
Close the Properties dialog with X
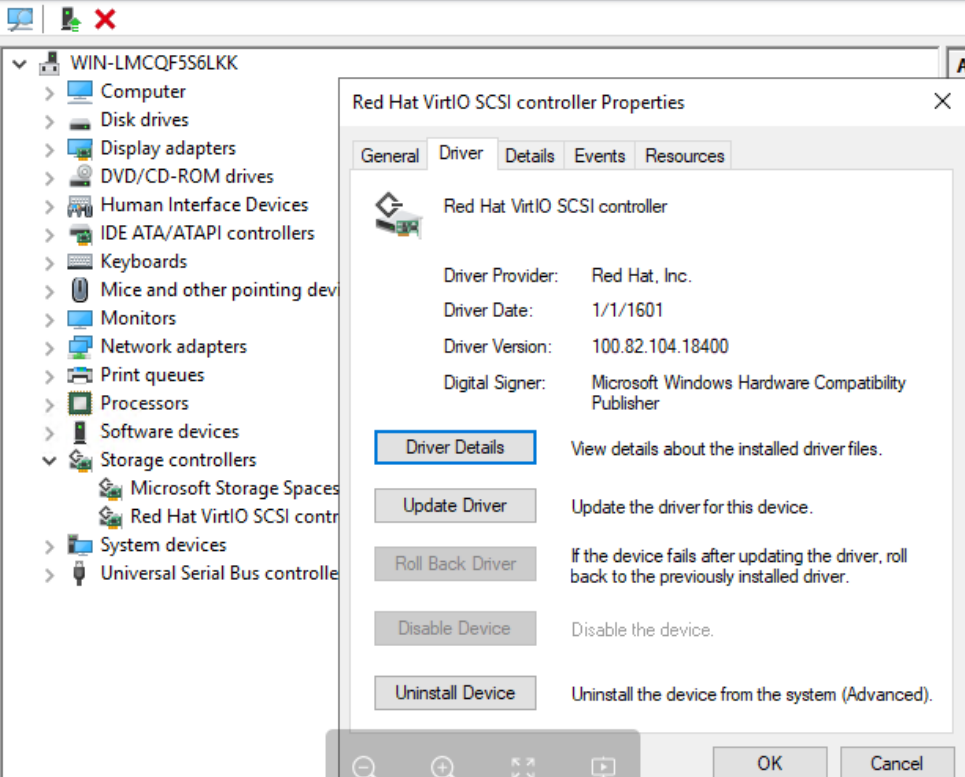click(942, 102)
